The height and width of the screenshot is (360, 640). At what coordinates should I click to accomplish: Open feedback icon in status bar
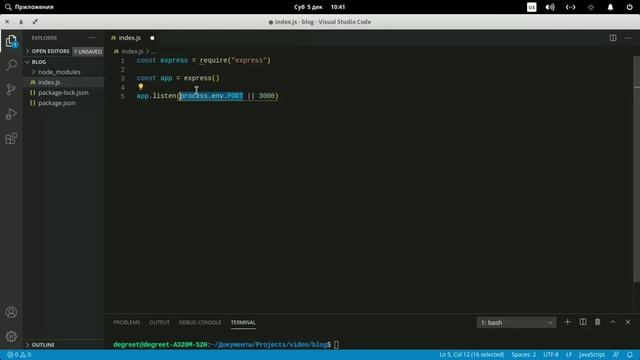(x=616, y=355)
